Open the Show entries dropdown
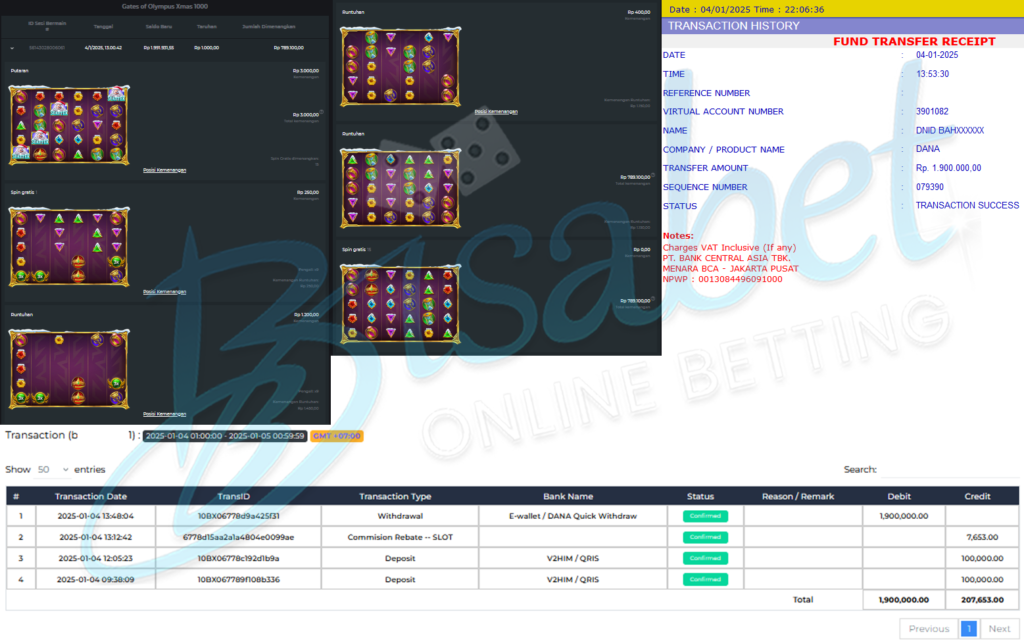This screenshot has width=1024, height=643. click(52, 469)
